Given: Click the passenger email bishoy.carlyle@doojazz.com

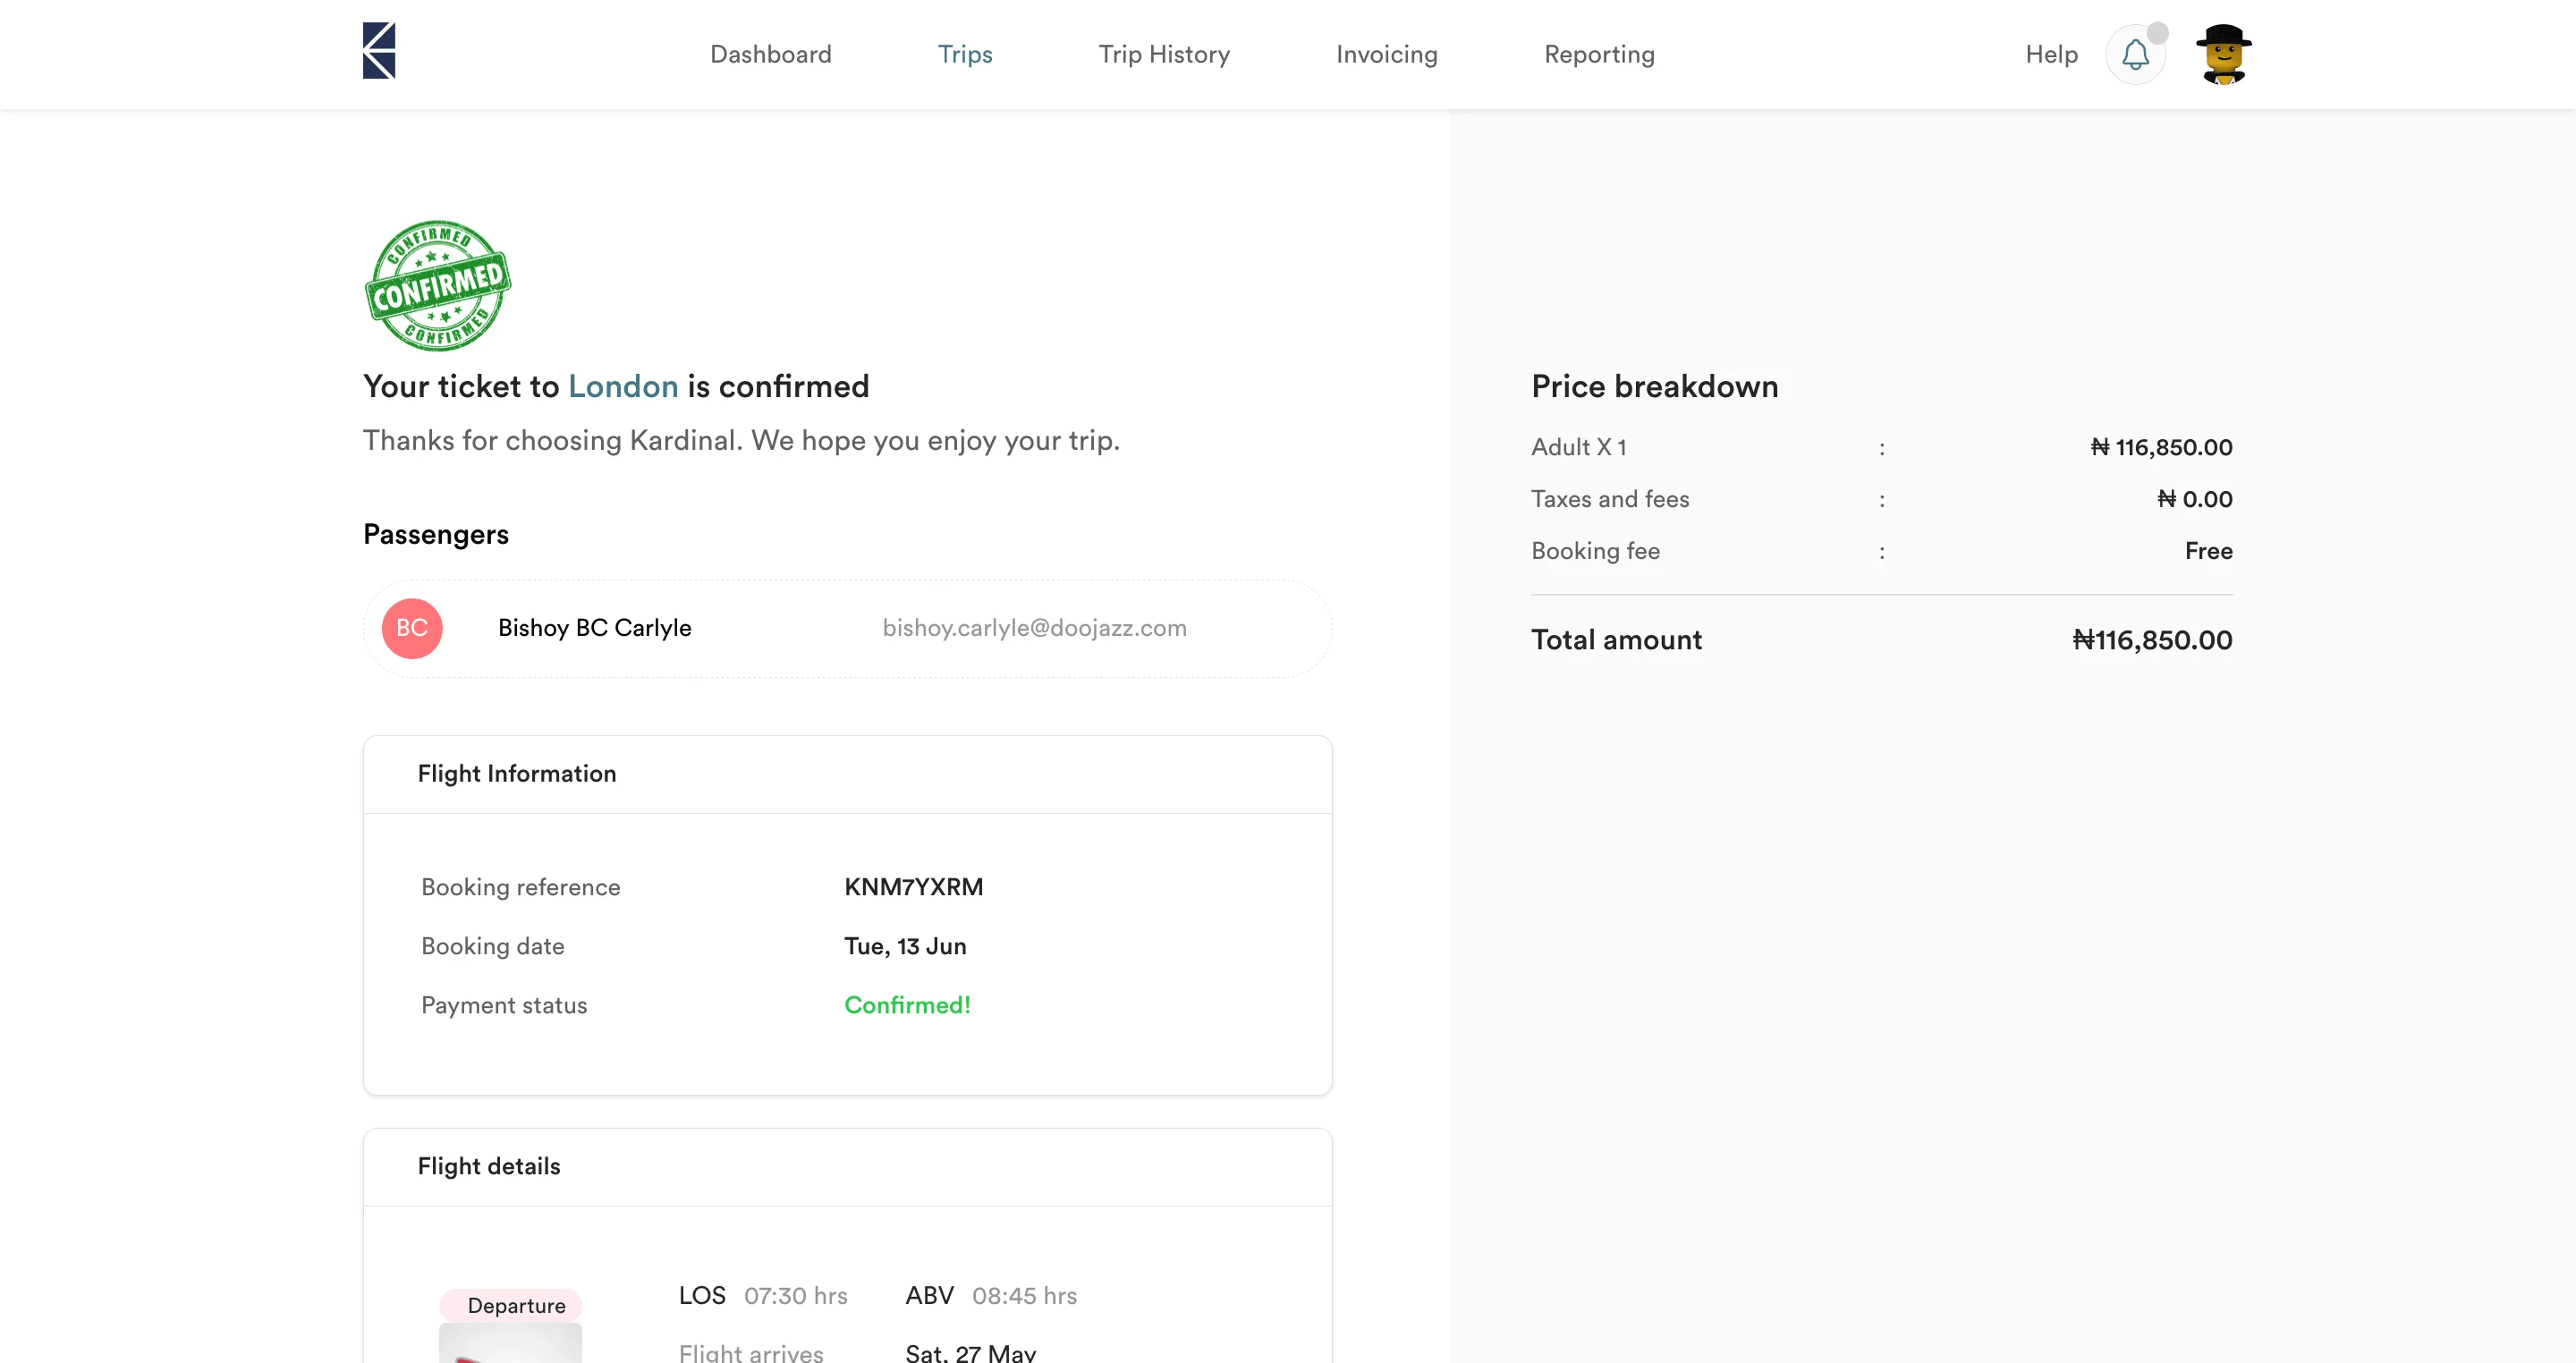Looking at the screenshot, I should (1034, 628).
